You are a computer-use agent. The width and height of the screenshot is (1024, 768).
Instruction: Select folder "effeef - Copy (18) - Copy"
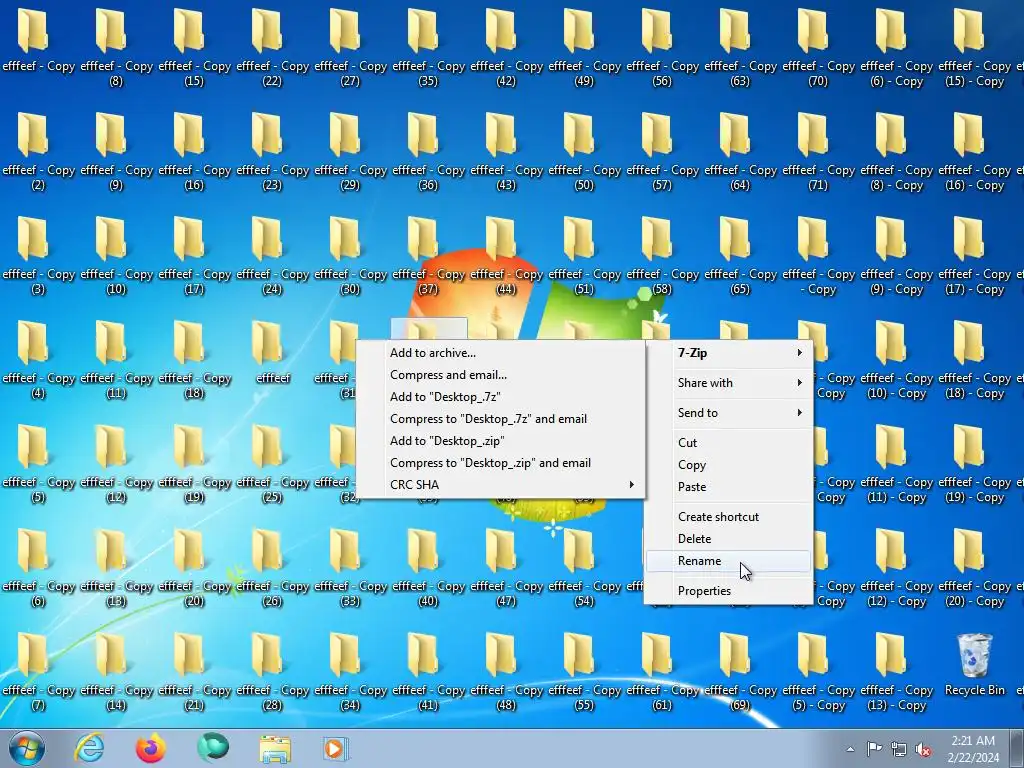pyautogui.click(x=974, y=360)
